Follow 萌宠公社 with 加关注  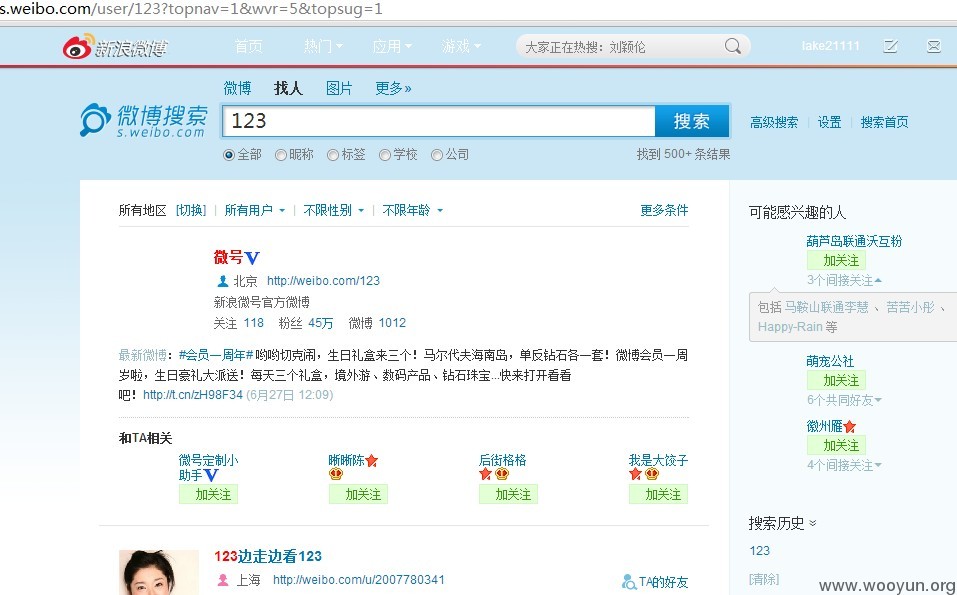pos(836,381)
